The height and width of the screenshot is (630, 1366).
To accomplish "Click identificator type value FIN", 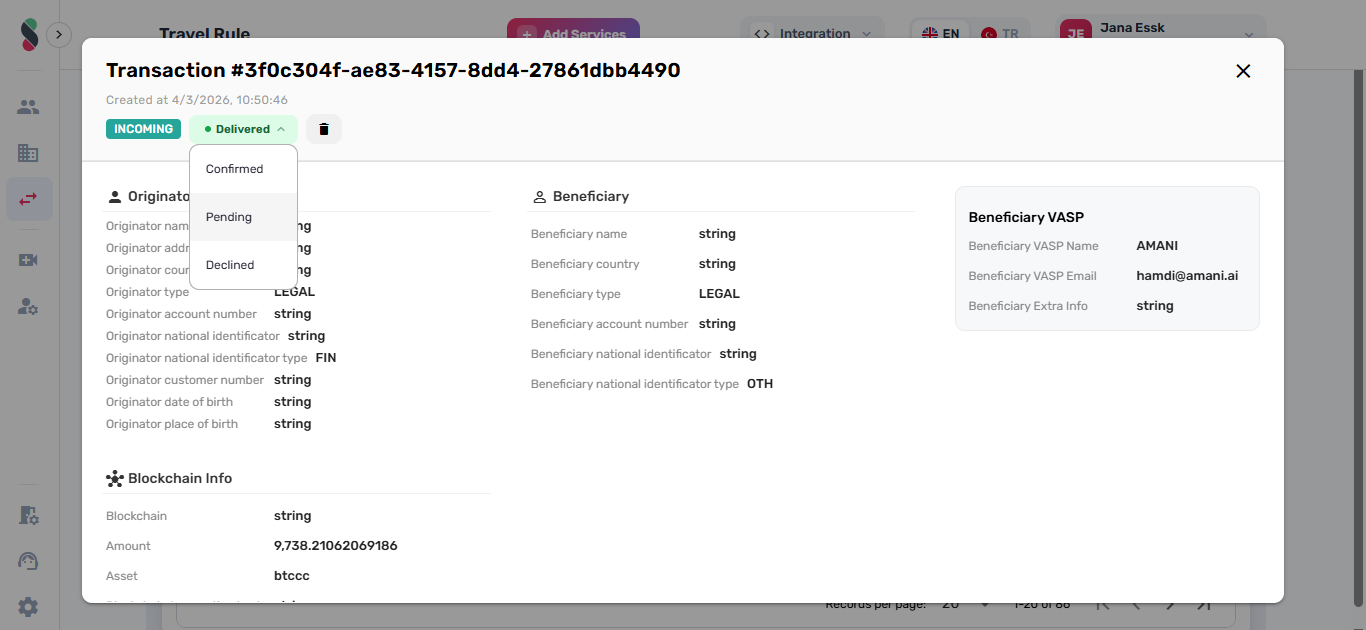I will point(325,358).
